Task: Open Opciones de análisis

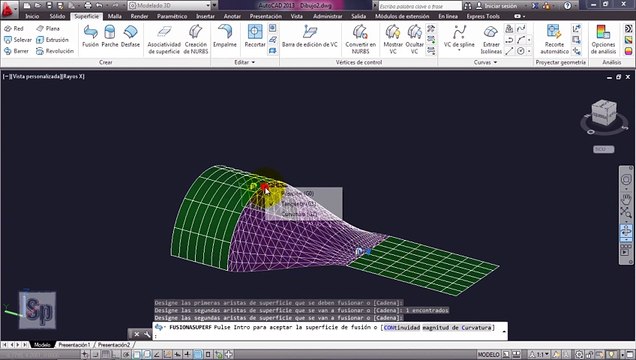Action: [603, 39]
